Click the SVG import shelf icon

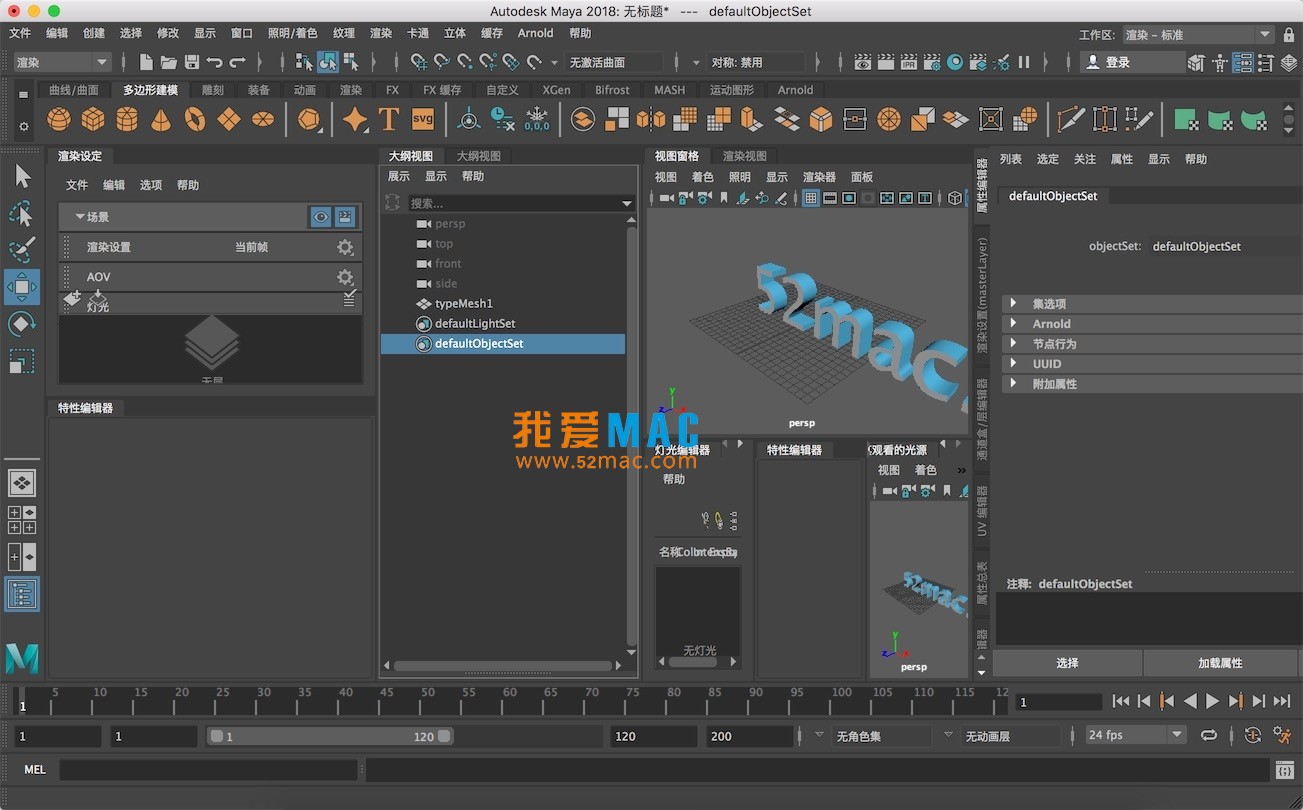tap(423, 119)
